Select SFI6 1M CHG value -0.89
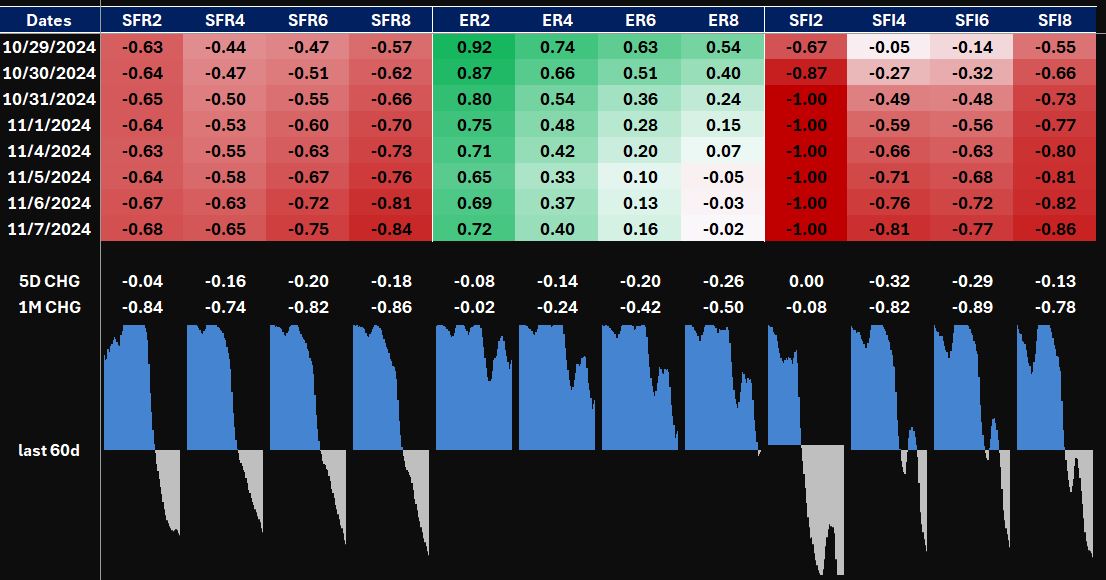The image size is (1106, 580). click(972, 307)
